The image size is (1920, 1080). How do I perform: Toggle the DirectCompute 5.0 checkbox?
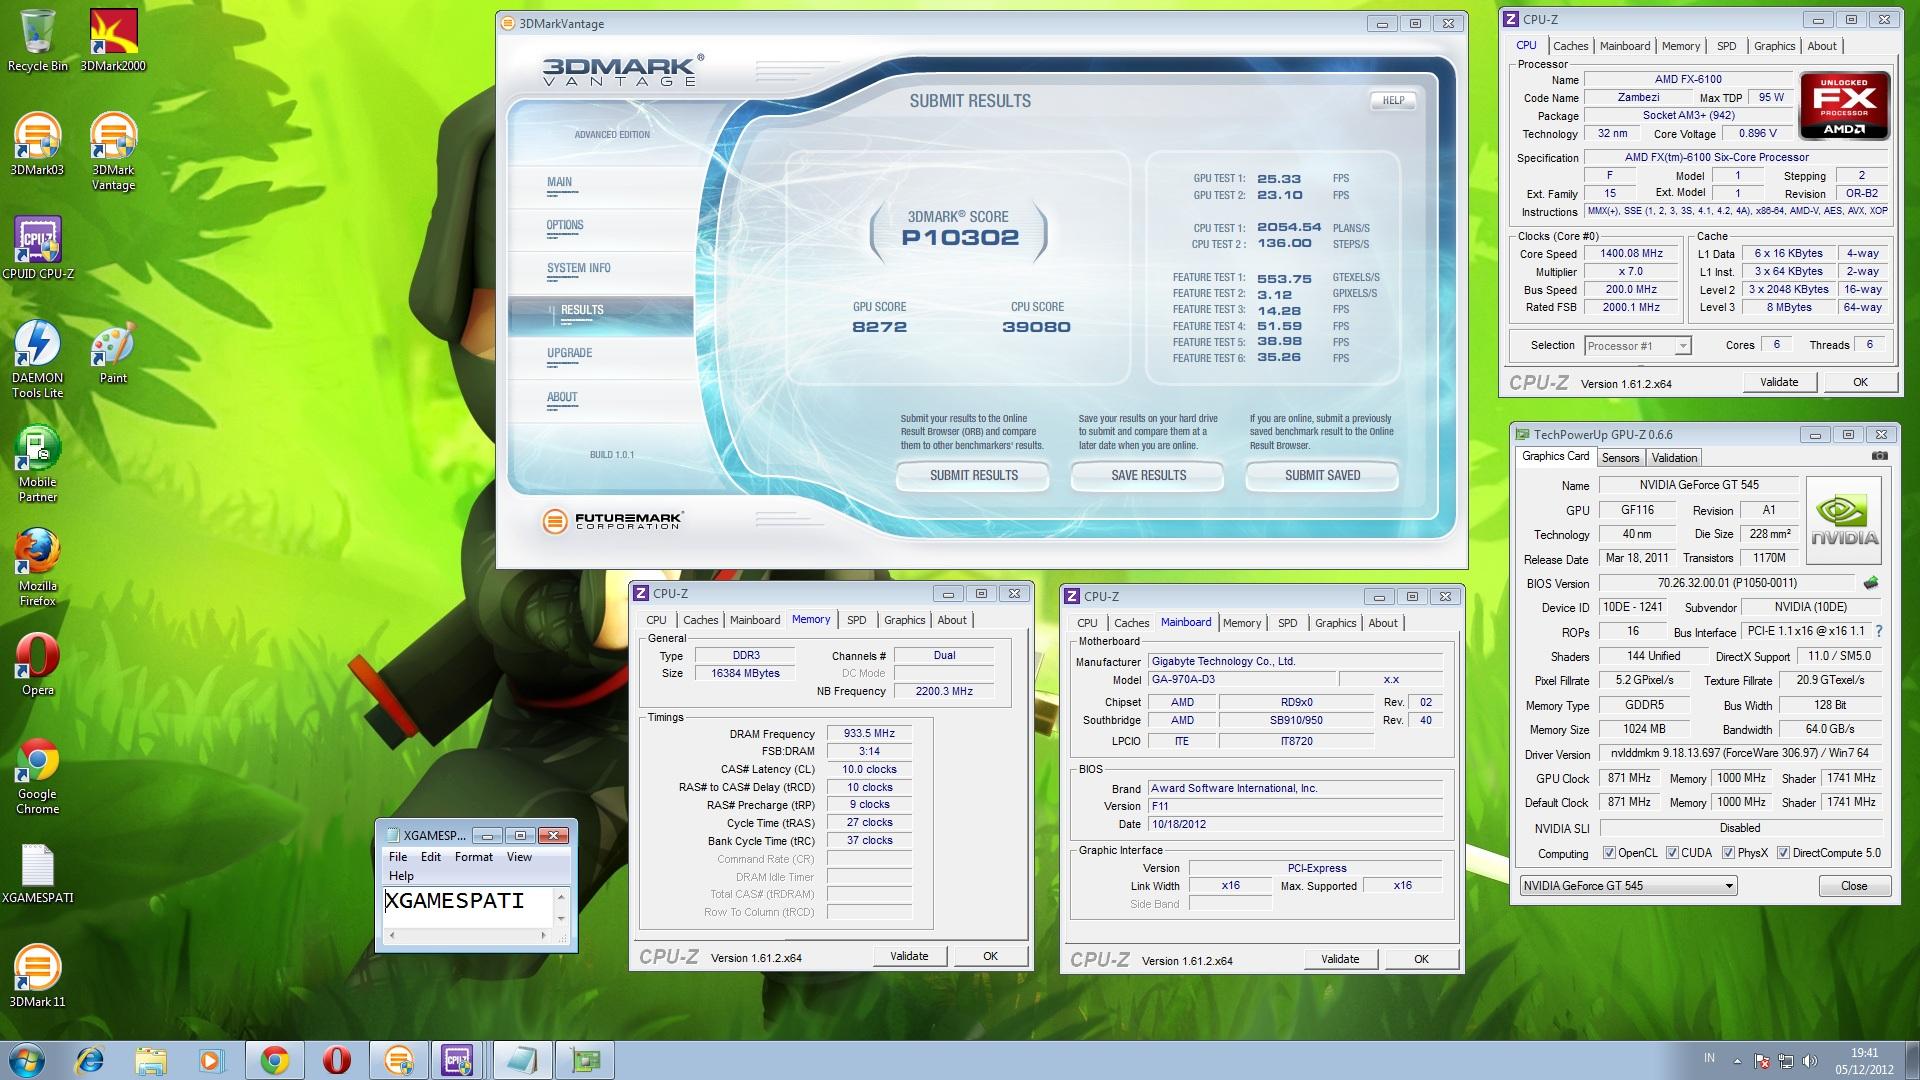coord(1783,853)
